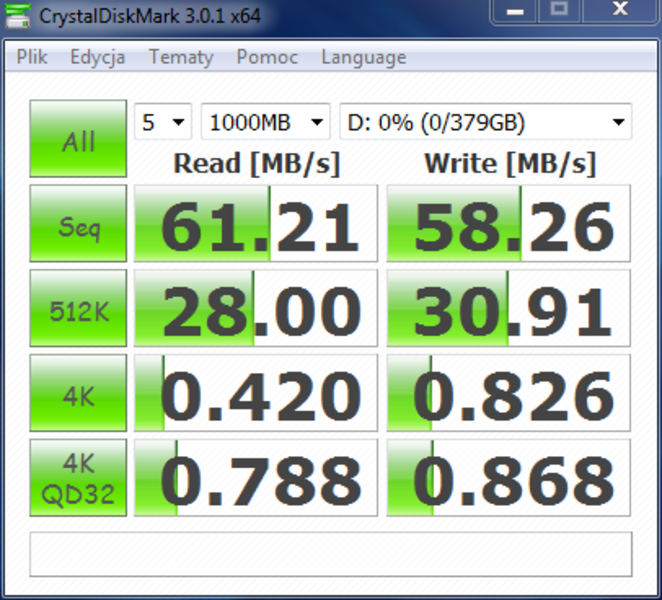Click the 4K QD32 write result 0.868
The image size is (662, 600).
508,478
